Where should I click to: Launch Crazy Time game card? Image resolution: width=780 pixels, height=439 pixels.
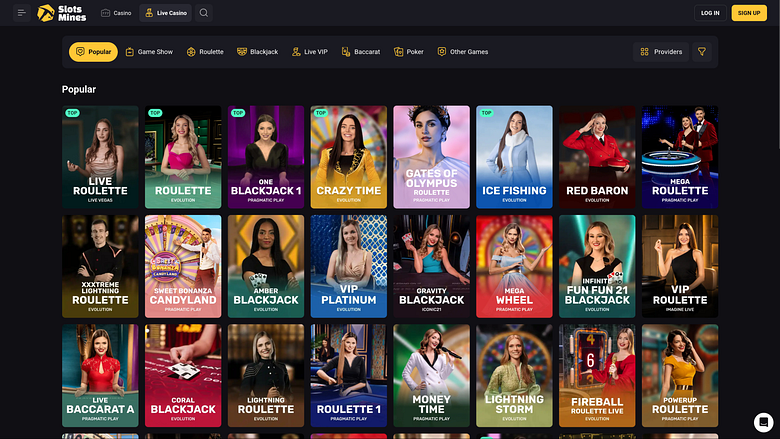tap(349, 157)
